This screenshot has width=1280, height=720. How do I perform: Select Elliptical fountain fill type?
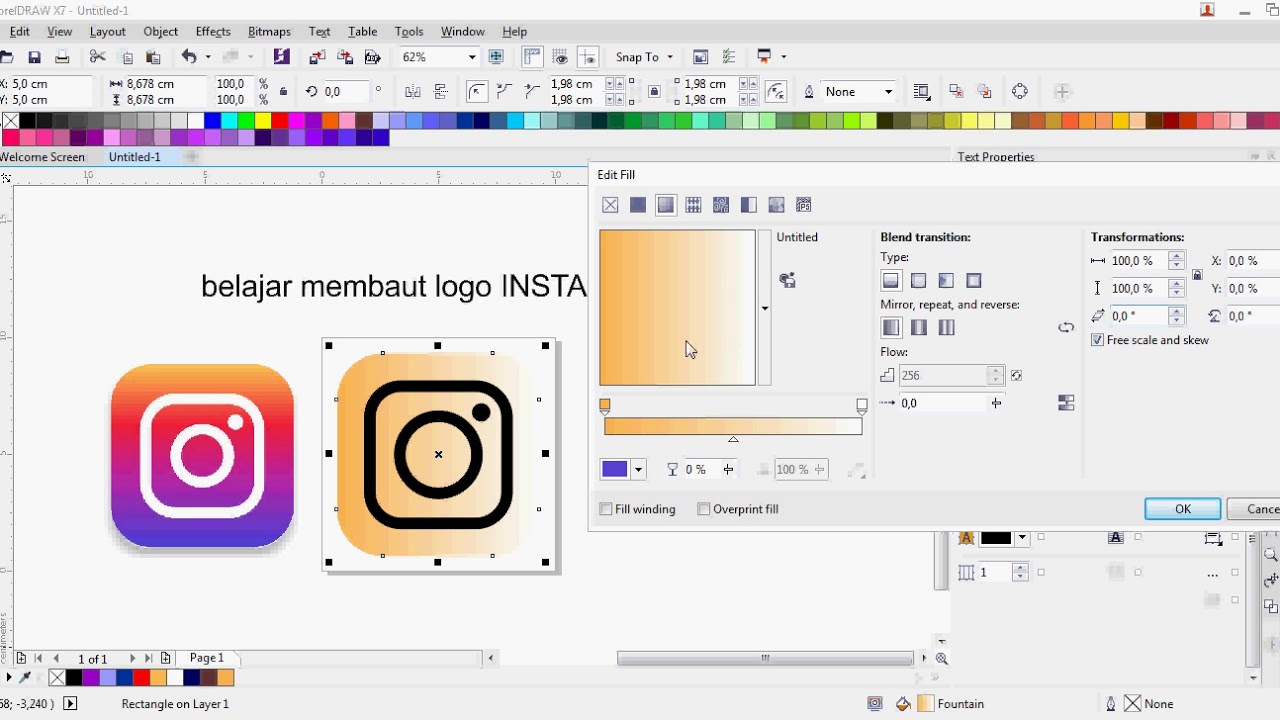click(x=919, y=281)
